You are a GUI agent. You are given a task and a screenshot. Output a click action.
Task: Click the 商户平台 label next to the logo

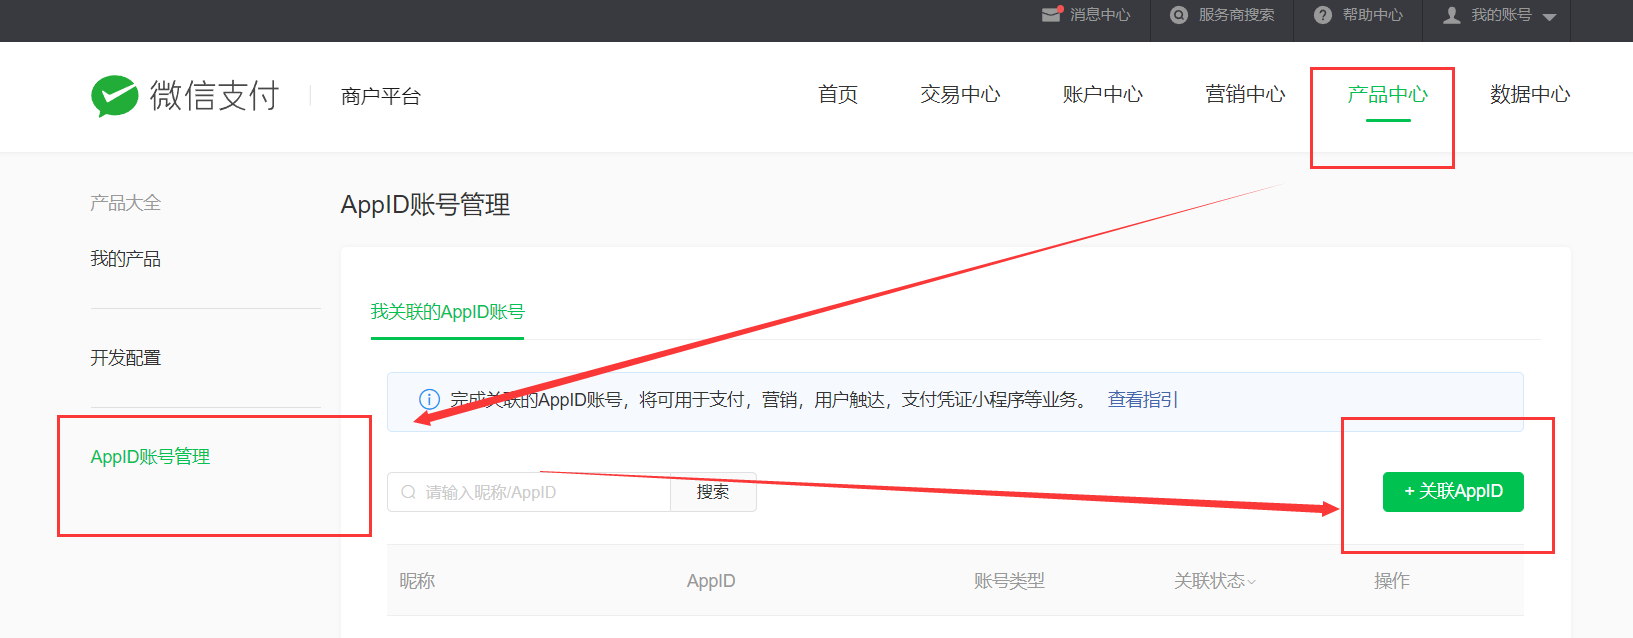click(x=380, y=96)
